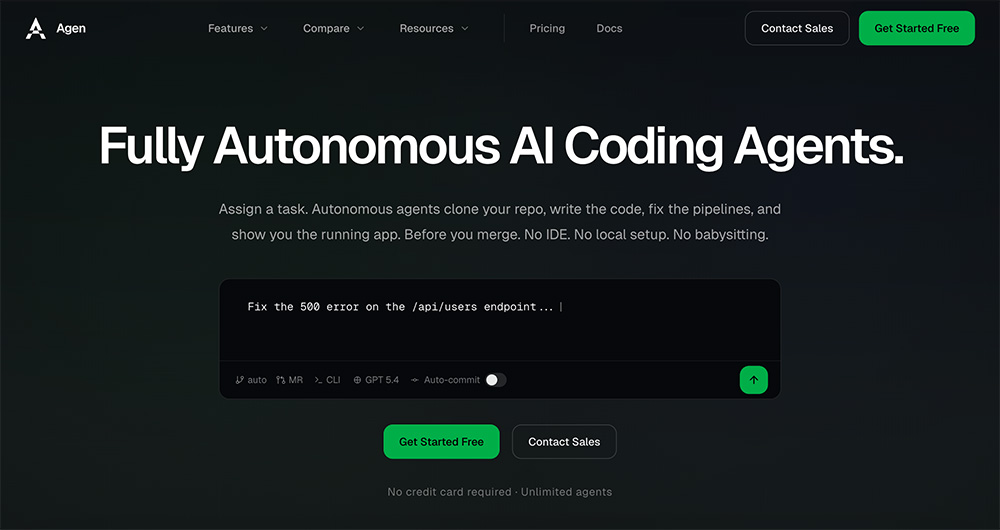
Task: Click Contact Sales below the prompt box
Action: (x=564, y=442)
